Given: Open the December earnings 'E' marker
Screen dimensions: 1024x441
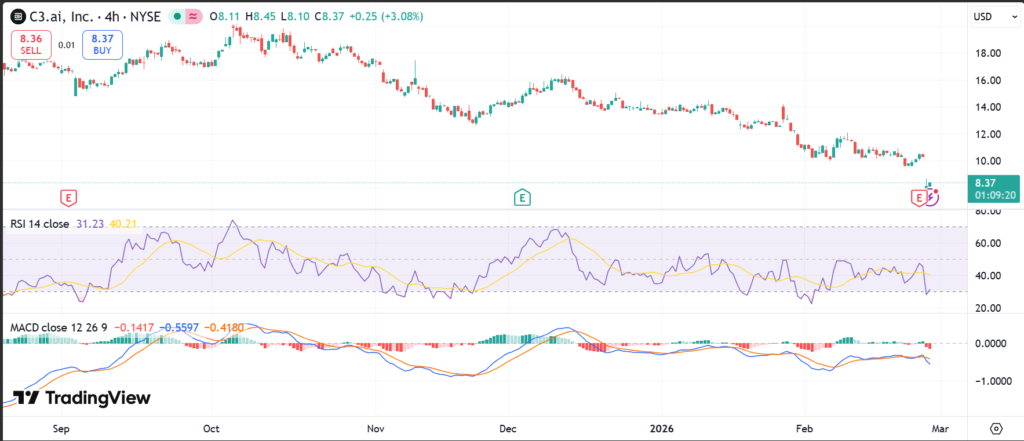Looking at the screenshot, I should point(522,197).
